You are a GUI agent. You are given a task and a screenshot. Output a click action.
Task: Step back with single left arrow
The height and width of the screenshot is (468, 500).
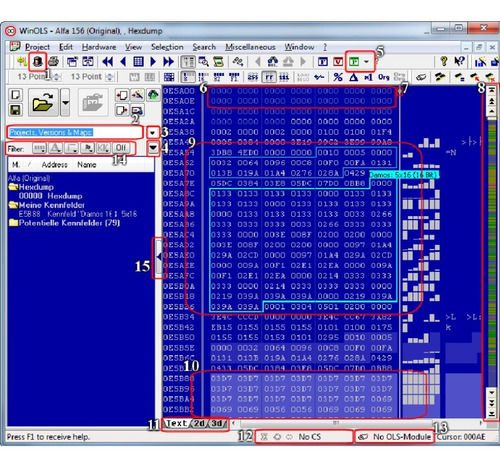click(123, 61)
